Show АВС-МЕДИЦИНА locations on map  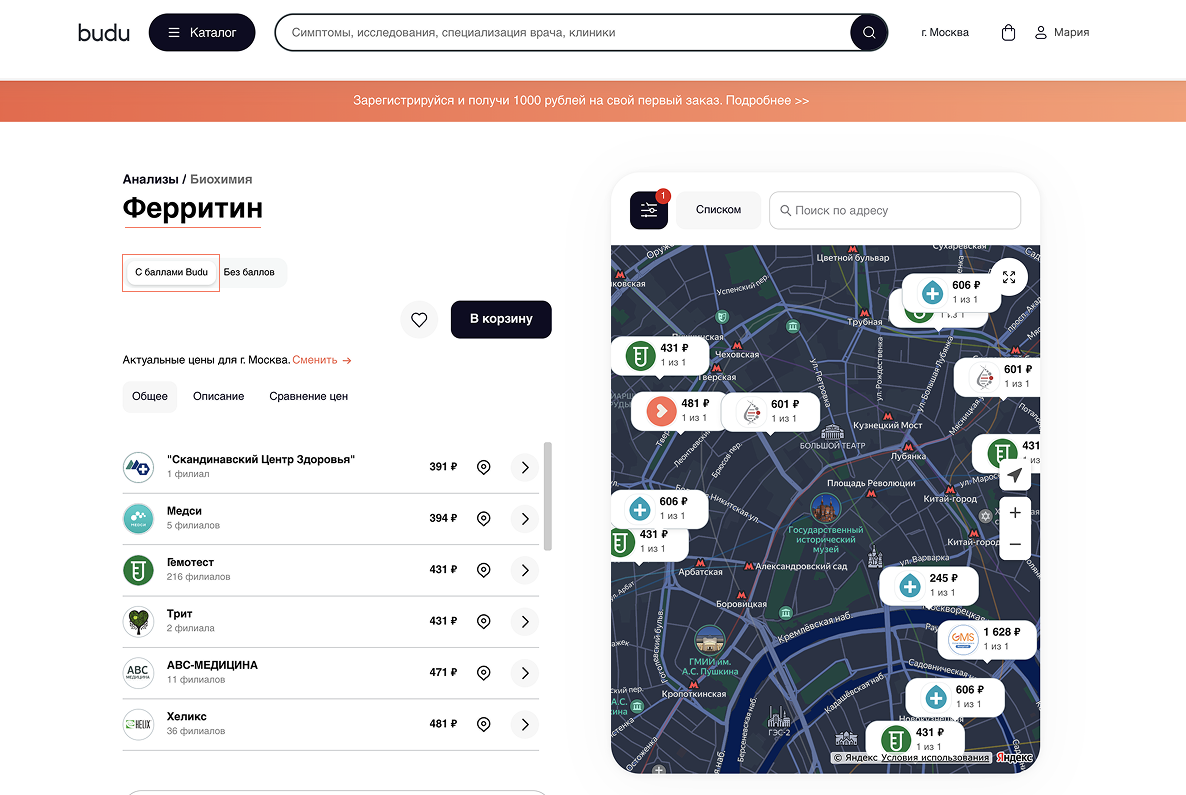click(483, 673)
